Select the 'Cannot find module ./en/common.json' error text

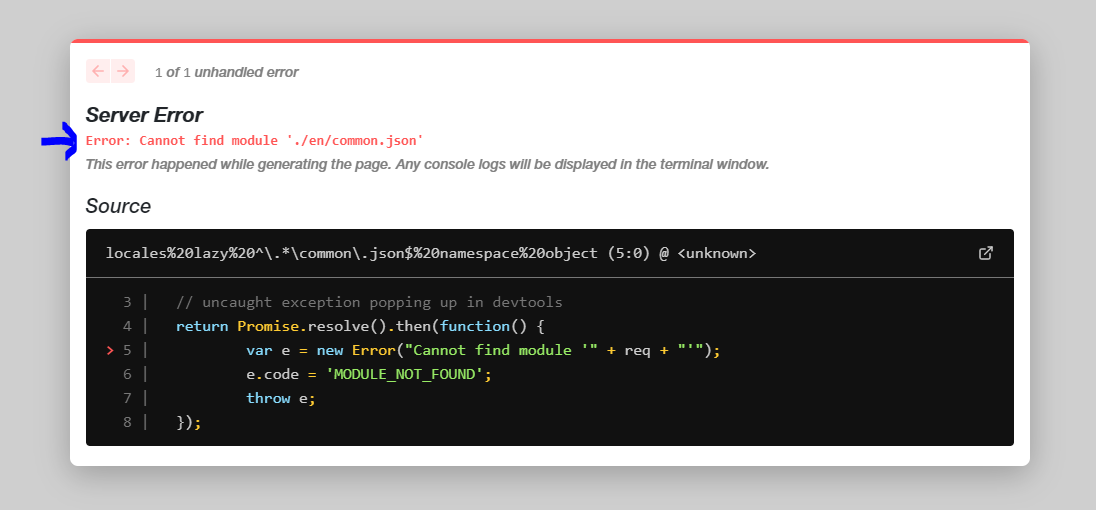pyautogui.click(x=255, y=140)
